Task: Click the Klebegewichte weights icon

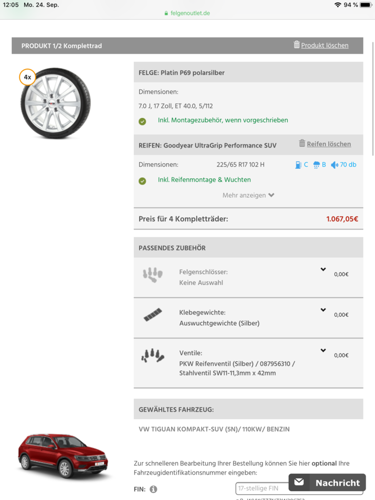Action: (153, 314)
